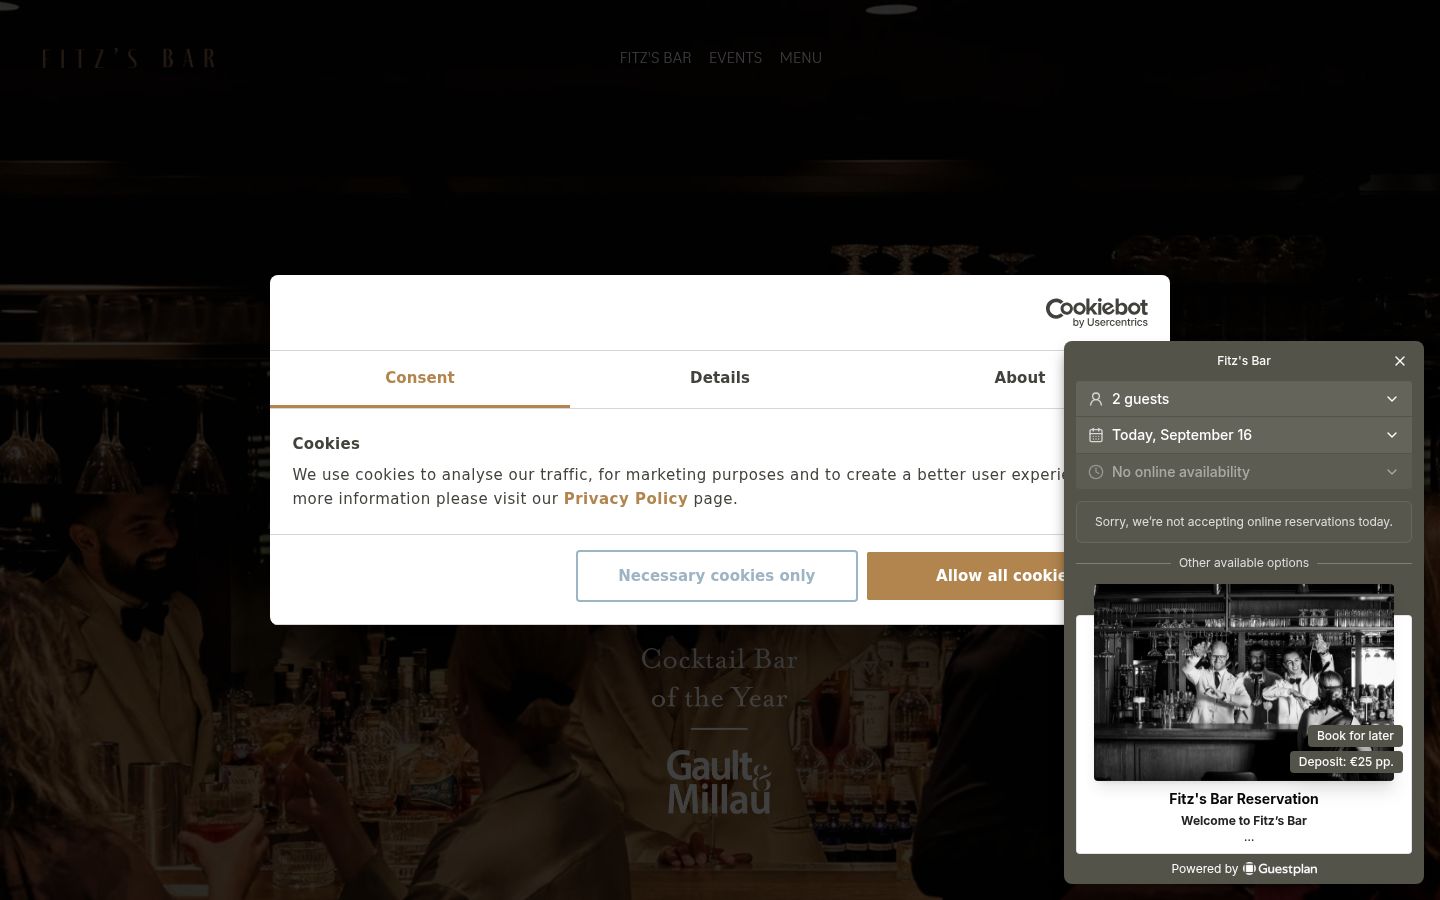Click the Deposit: €25 pp. label

coord(1346,762)
